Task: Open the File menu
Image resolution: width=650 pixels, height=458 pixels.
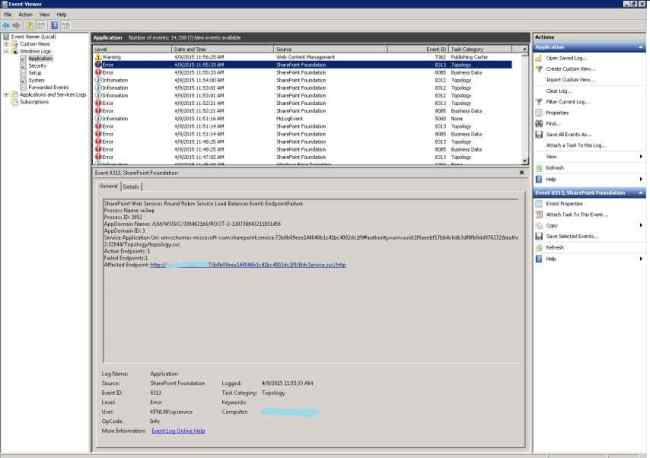Action: tap(7, 15)
